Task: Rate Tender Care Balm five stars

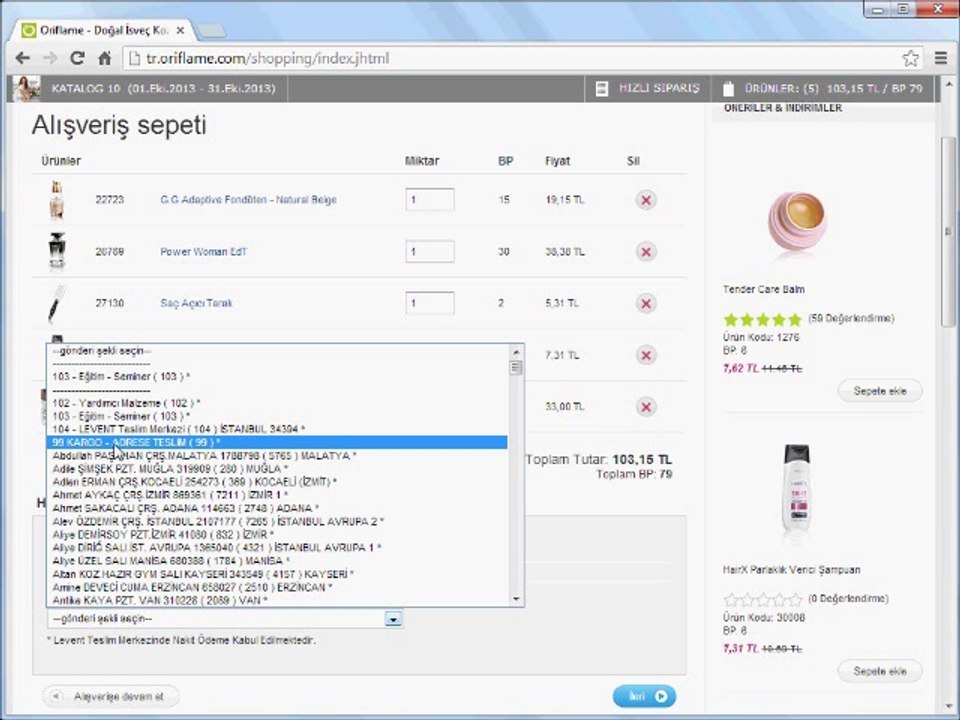Action: 795,320
